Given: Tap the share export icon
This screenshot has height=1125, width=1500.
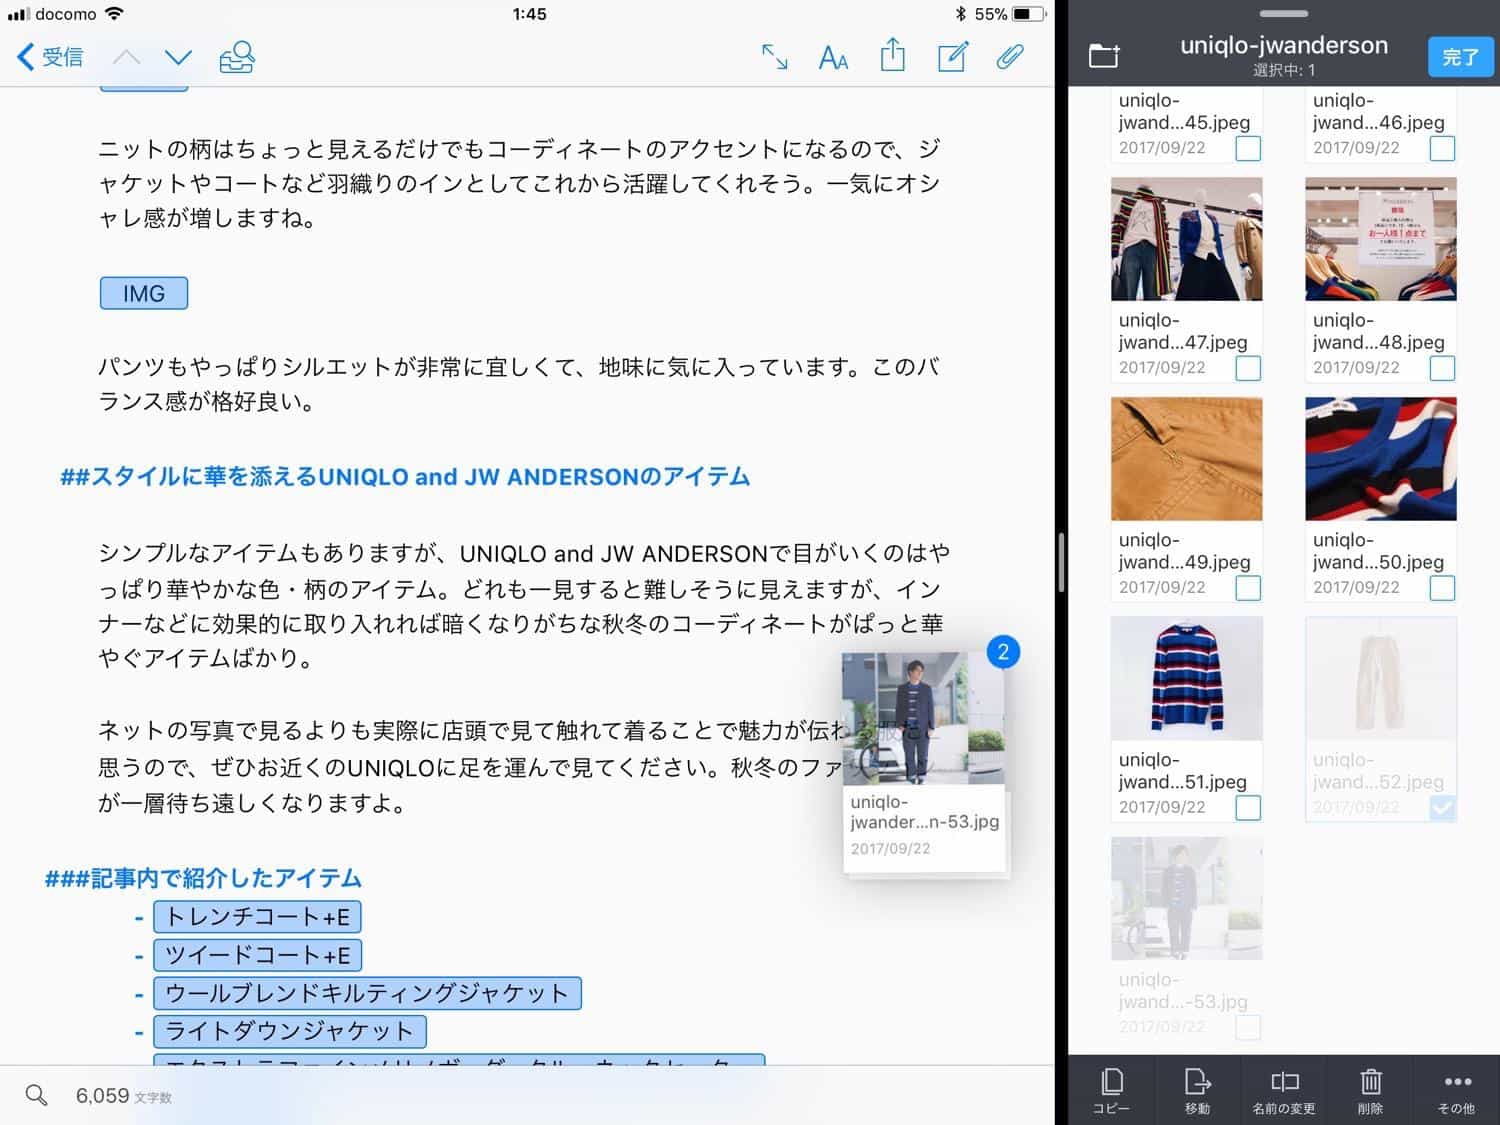Looking at the screenshot, I should click(x=892, y=56).
